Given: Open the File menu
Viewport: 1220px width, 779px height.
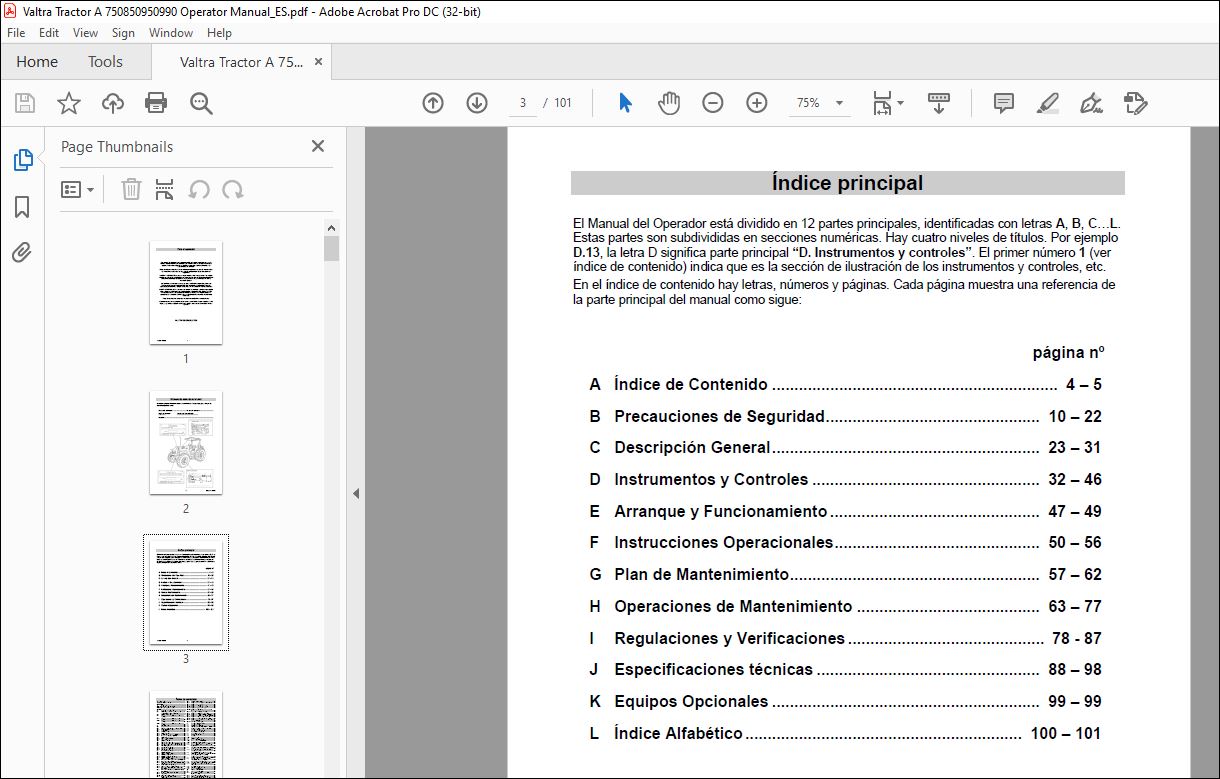Looking at the screenshot, I should (x=16, y=33).
